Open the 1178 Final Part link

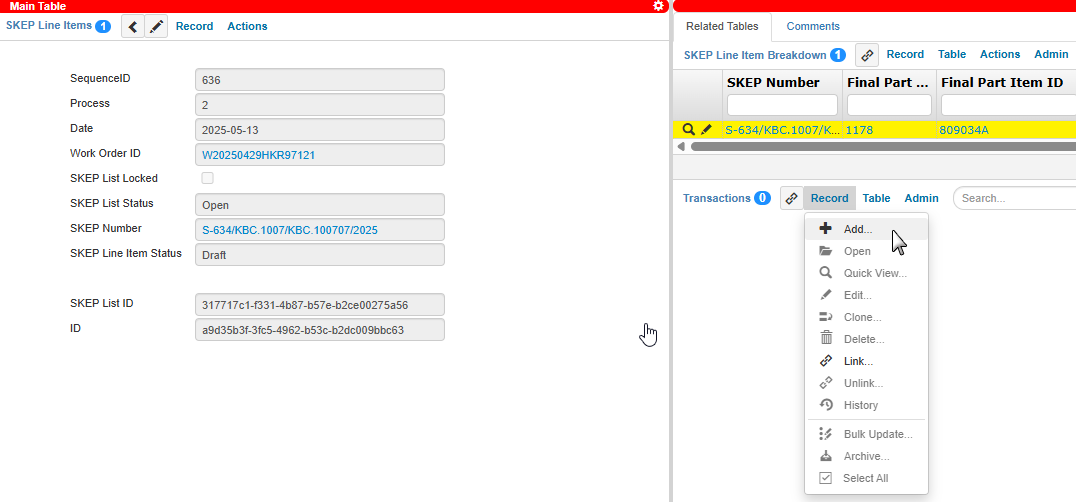(860, 130)
